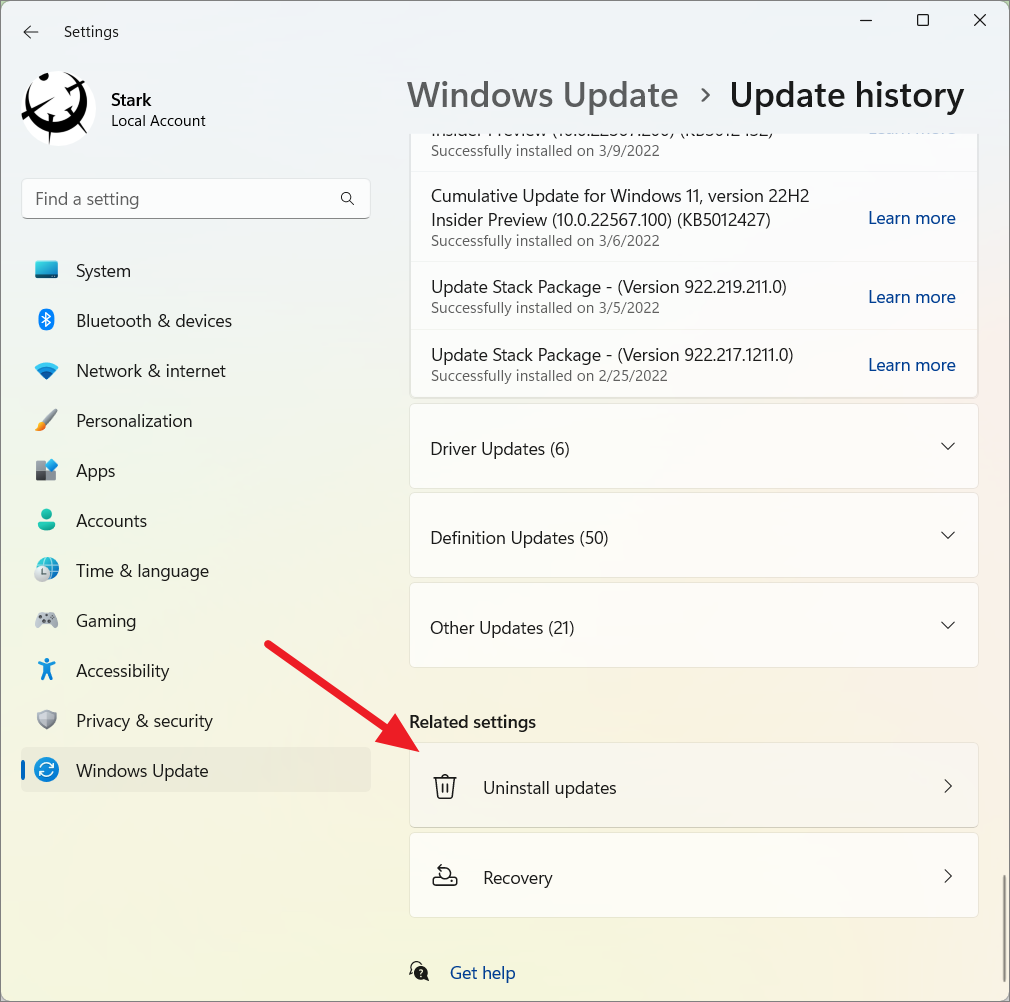Learn more about Version 922.217.1211.0 package
This screenshot has height=1002, width=1010.
pos(911,365)
